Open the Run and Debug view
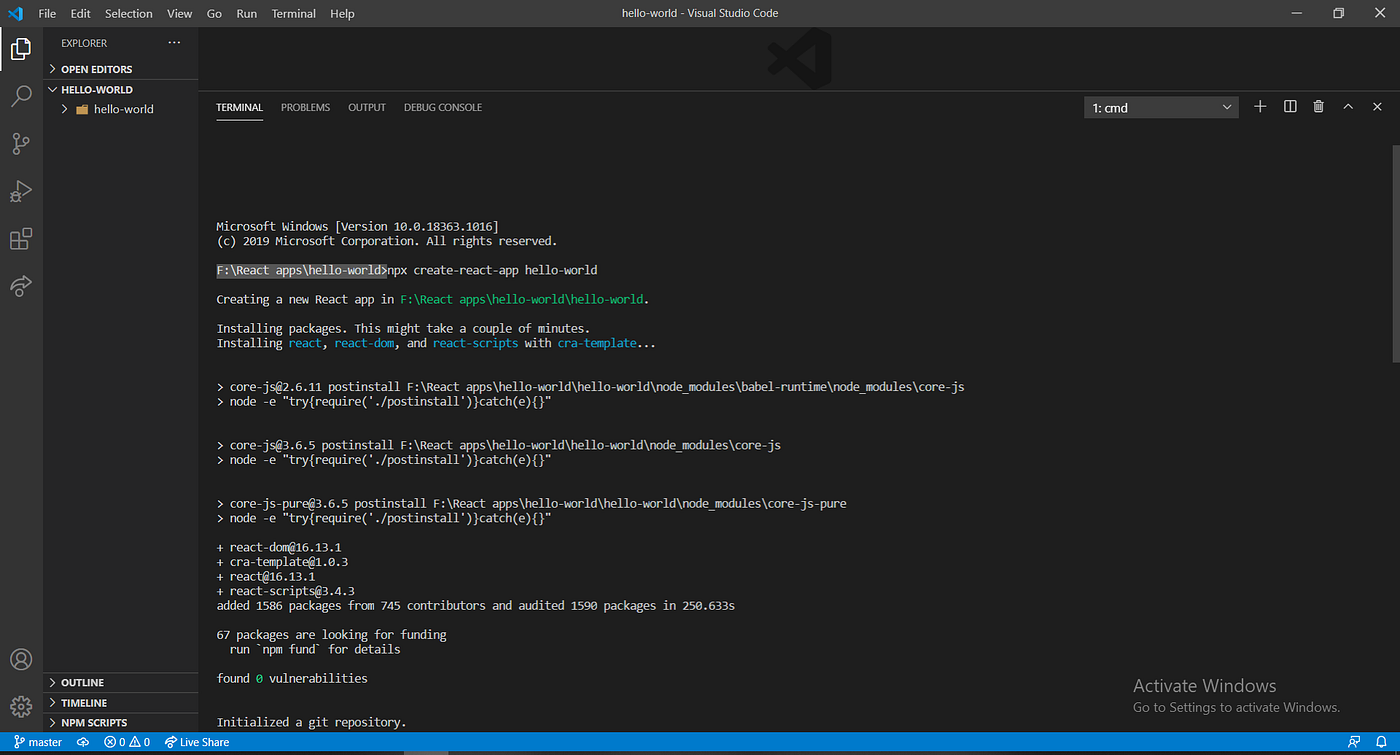Image resolution: width=1400 pixels, height=755 pixels. click(x=20, y=190)
